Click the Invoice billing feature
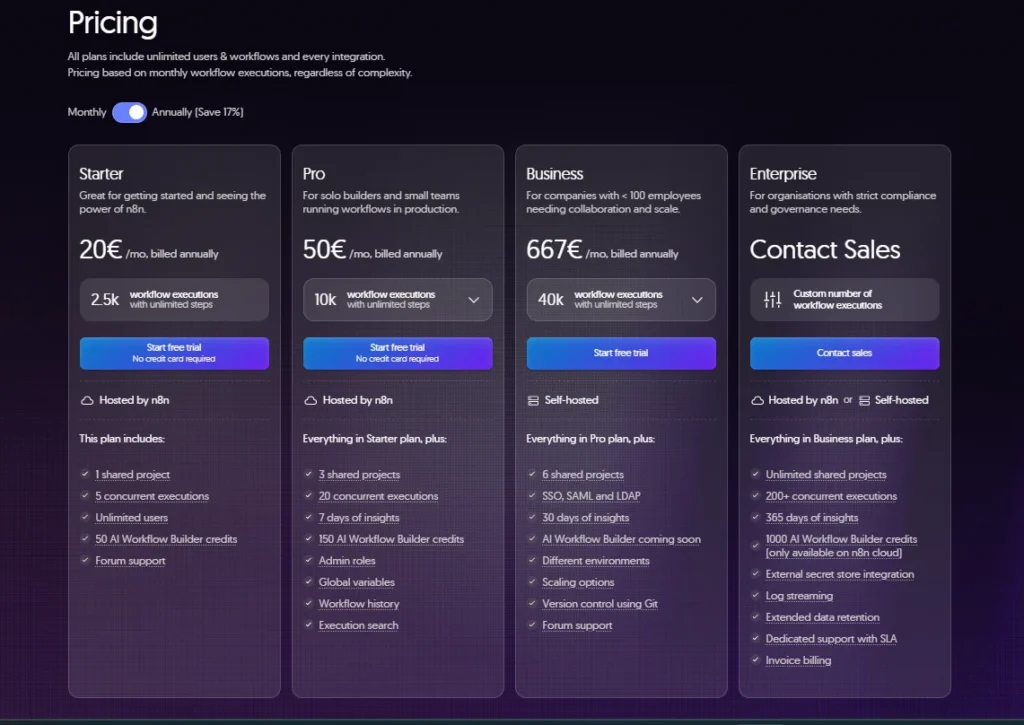This screenshot has width=1024, height=725. coord(798,661)
